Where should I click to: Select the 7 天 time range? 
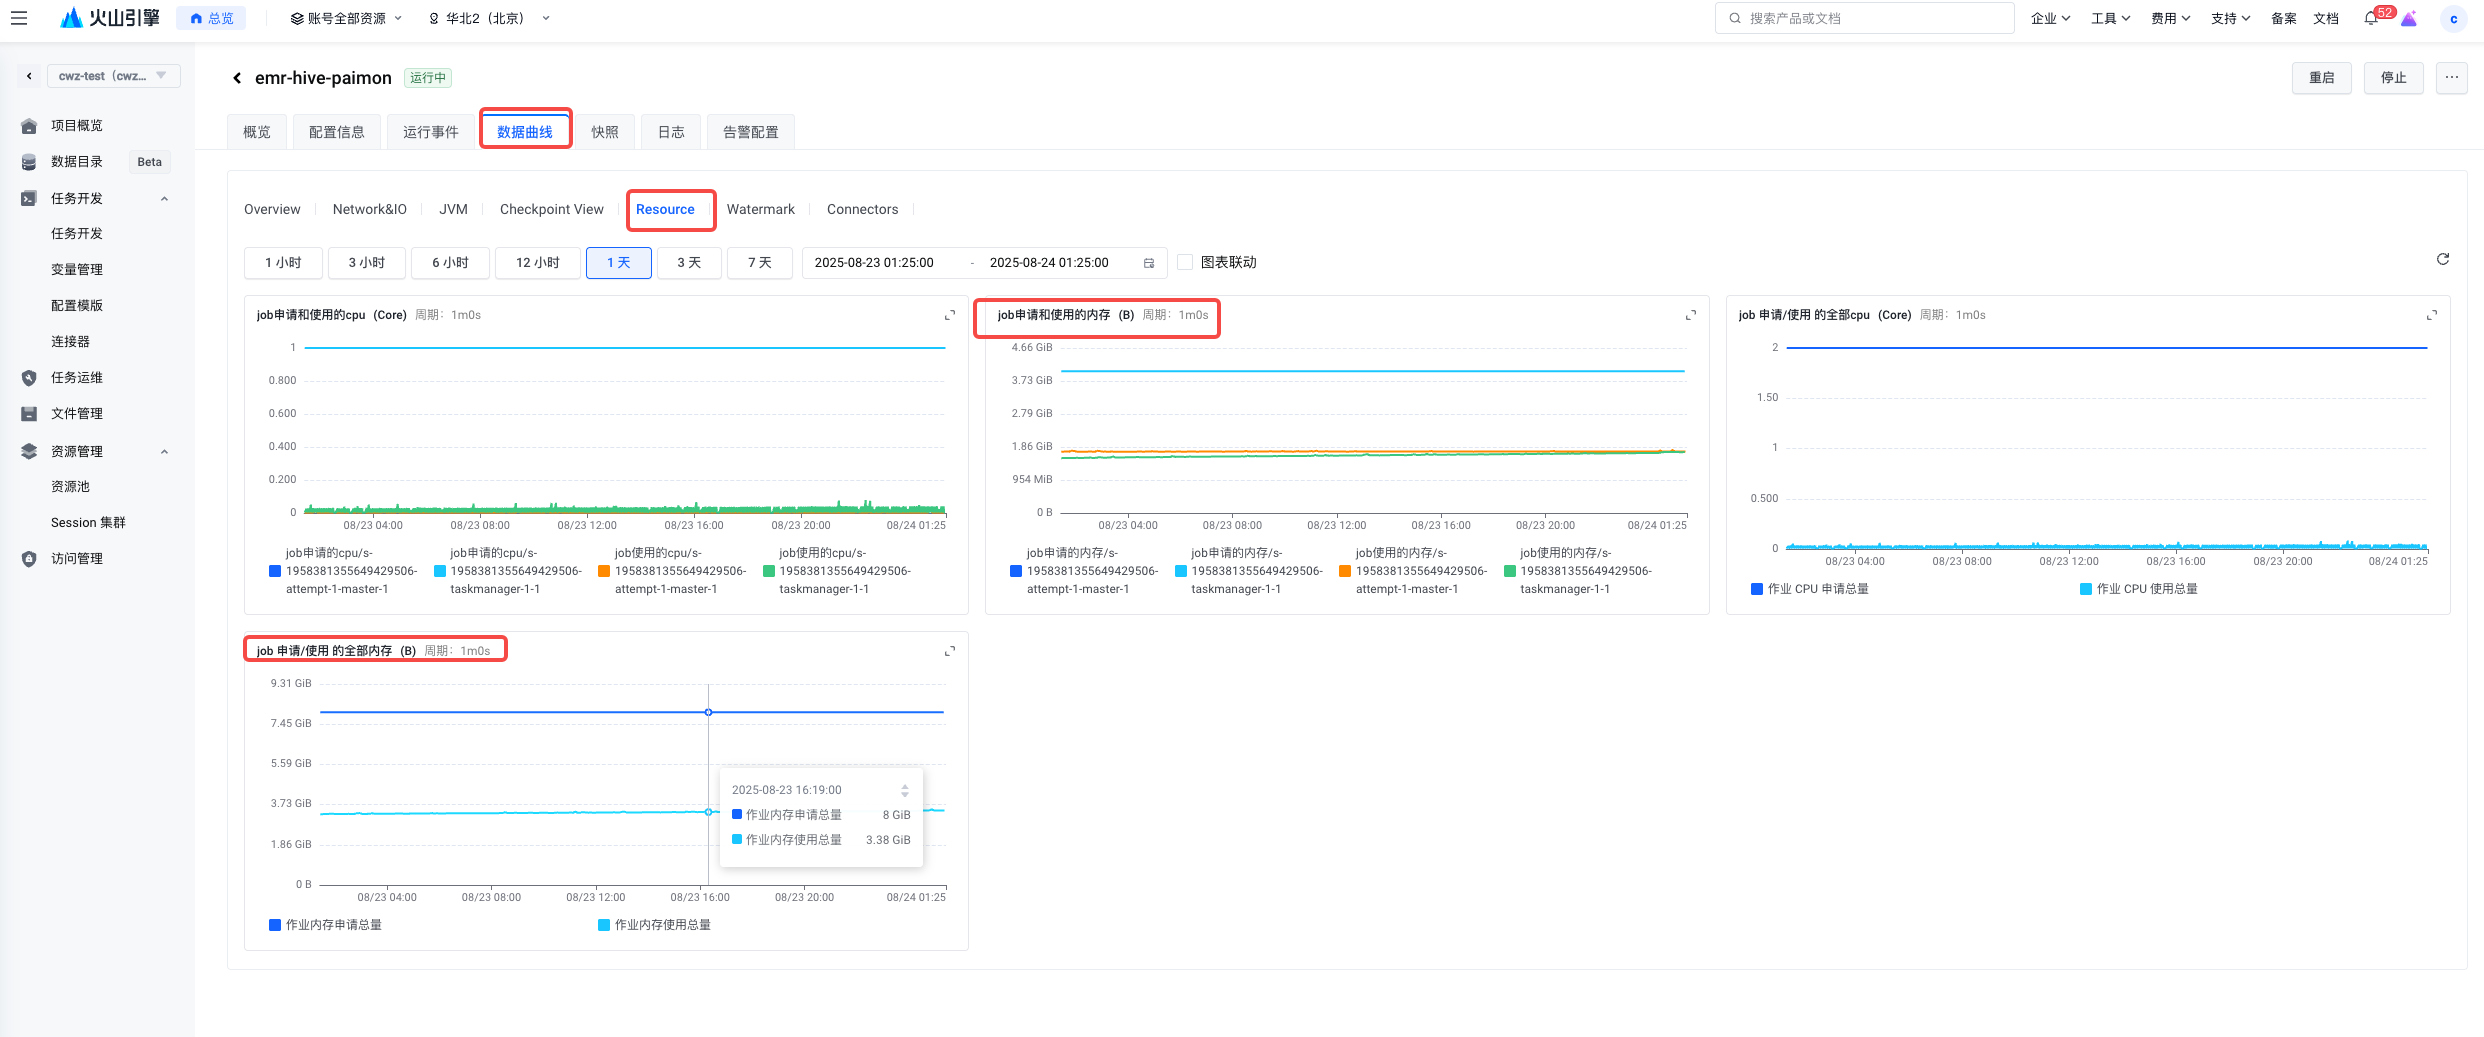tap(759, 263)
